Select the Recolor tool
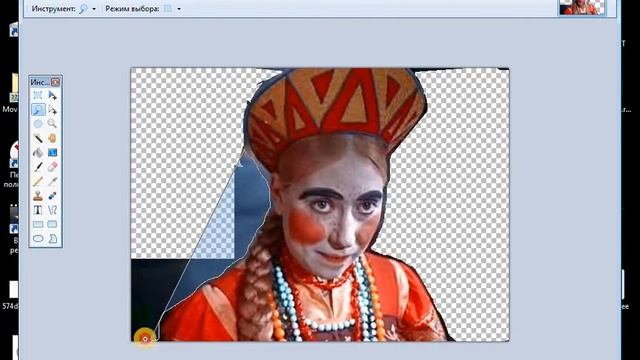 point(52,196)
